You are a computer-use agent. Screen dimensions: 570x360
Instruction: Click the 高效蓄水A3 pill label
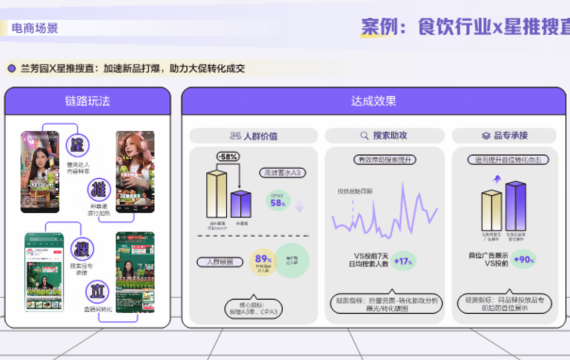click(x=282, y=173)
